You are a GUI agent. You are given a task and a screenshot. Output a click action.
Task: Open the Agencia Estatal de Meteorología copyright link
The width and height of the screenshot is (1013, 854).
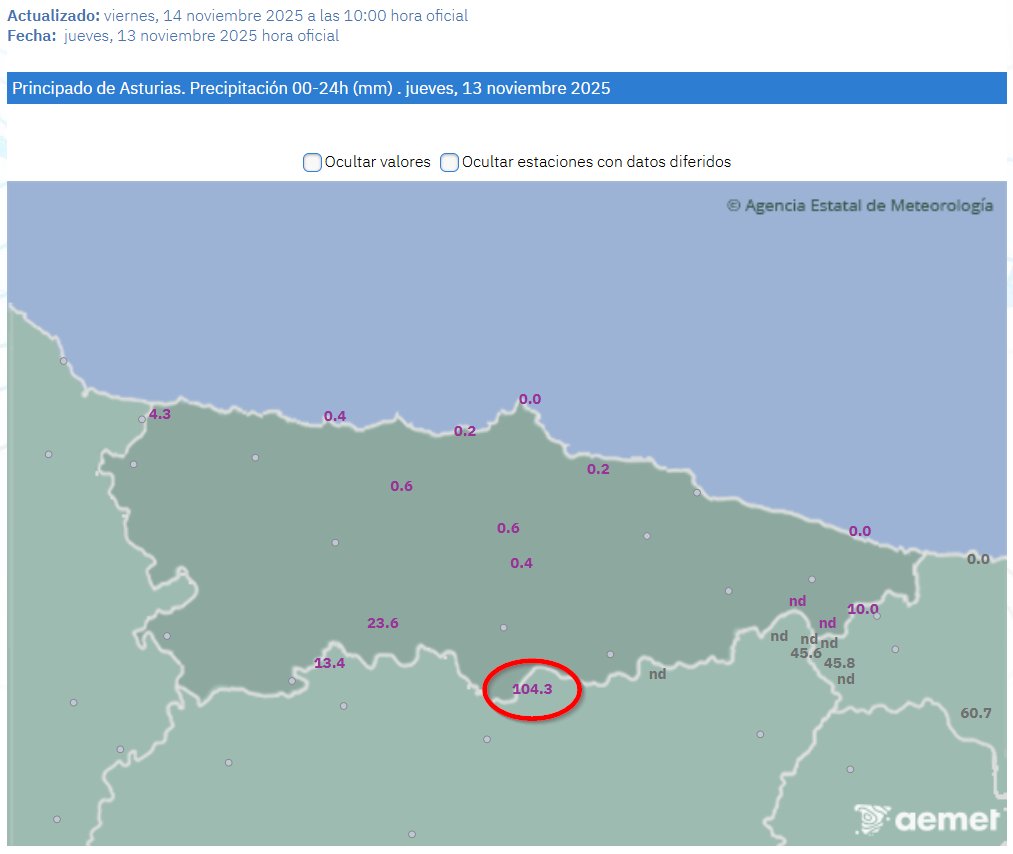pos(861,205)
